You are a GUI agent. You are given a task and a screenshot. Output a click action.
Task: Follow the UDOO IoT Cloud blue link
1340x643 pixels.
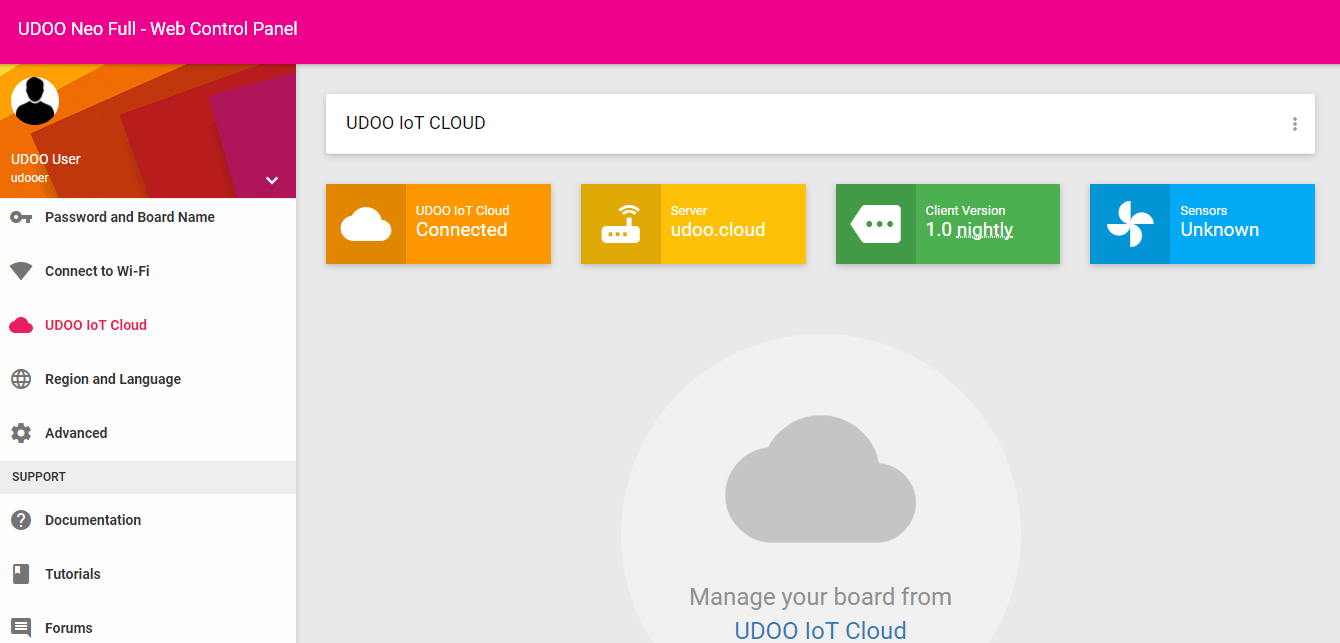point(820,631)
